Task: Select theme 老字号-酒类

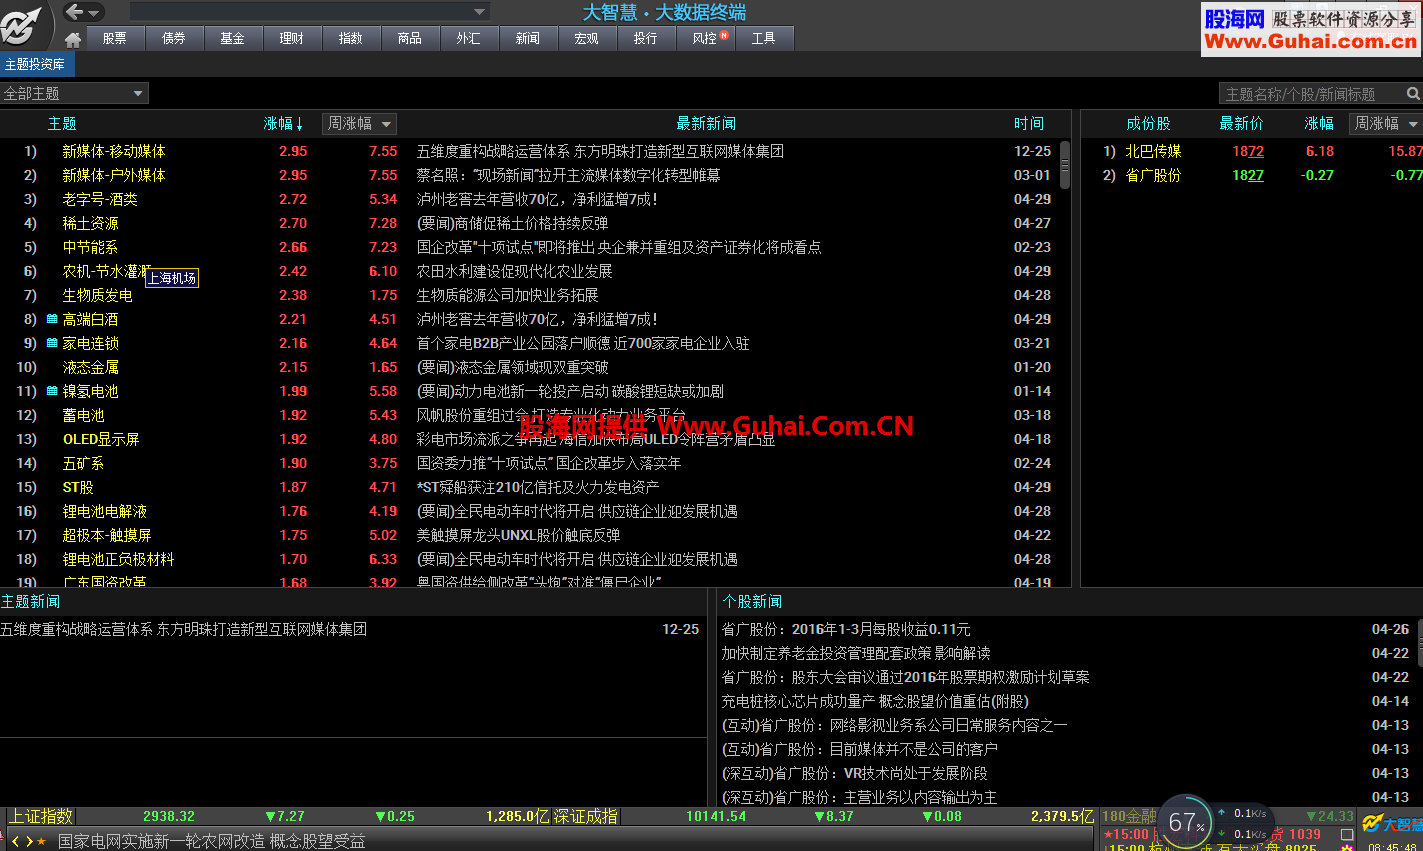Action: tap(100, 199)
